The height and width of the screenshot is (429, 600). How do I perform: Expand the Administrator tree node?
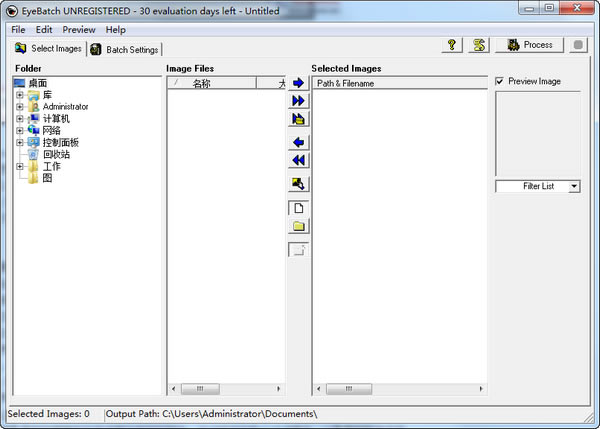(20, 107)
